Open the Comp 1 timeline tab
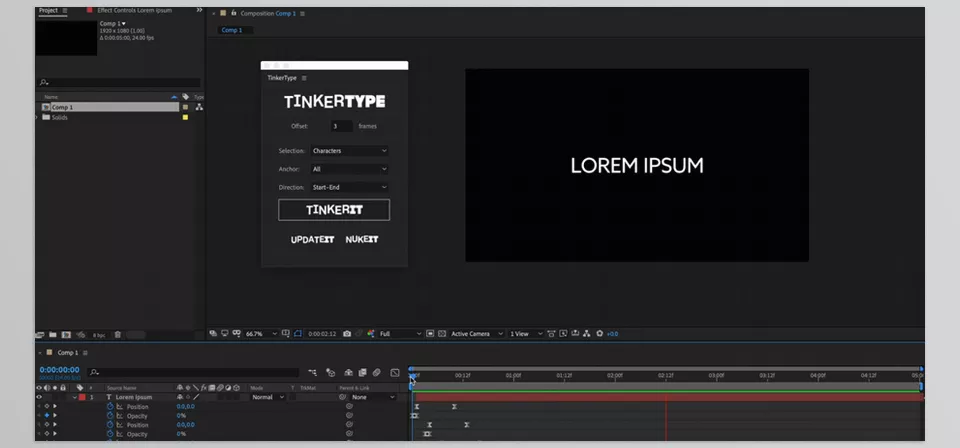 pos(67,353)
